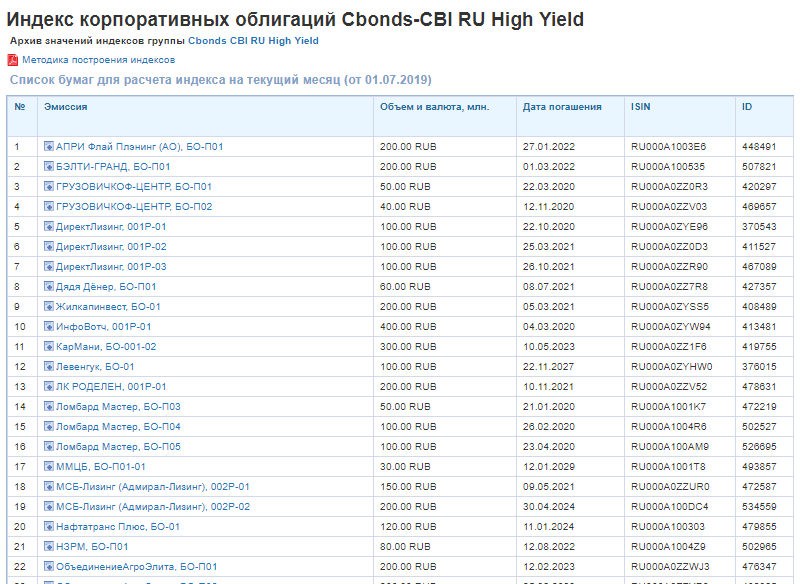Click the icon next to АПРИ Флай Плэнинг

48,147
